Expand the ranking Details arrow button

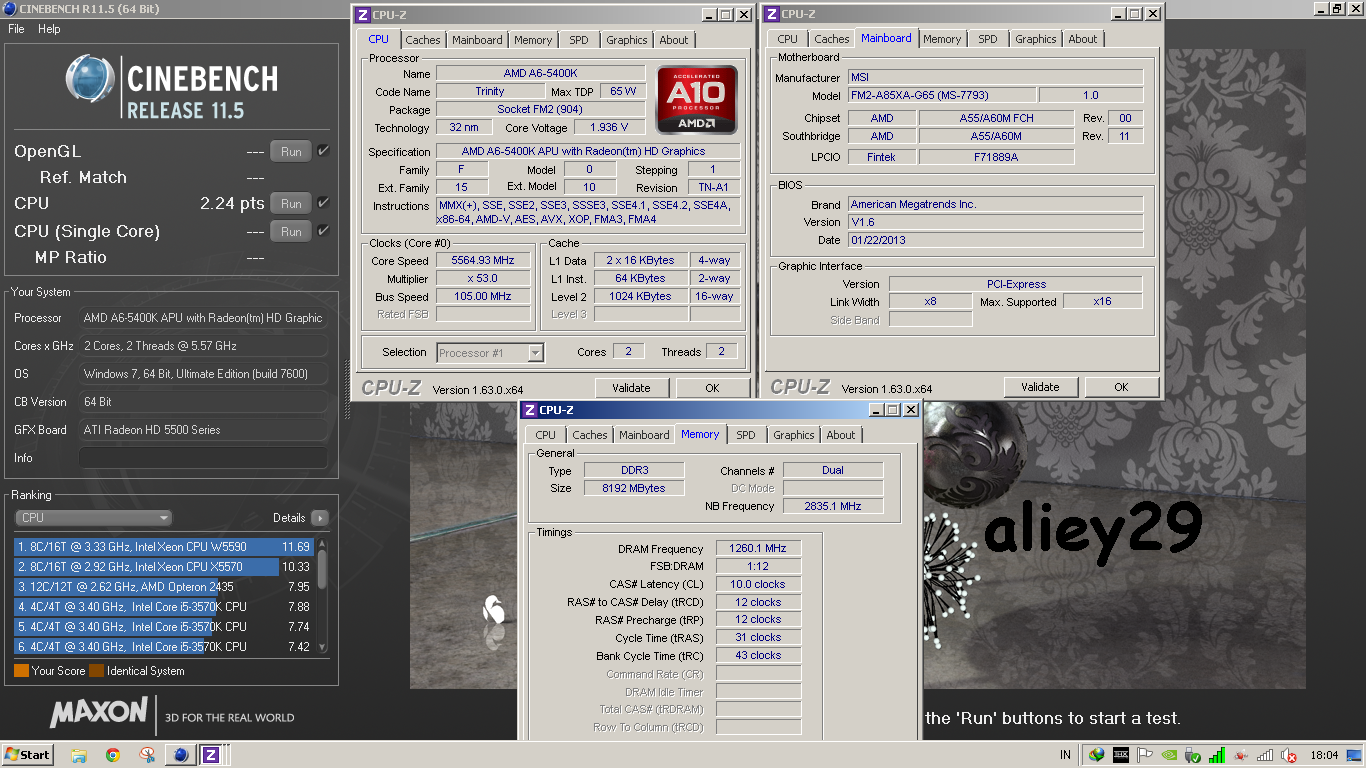click(x=319, y=518)
